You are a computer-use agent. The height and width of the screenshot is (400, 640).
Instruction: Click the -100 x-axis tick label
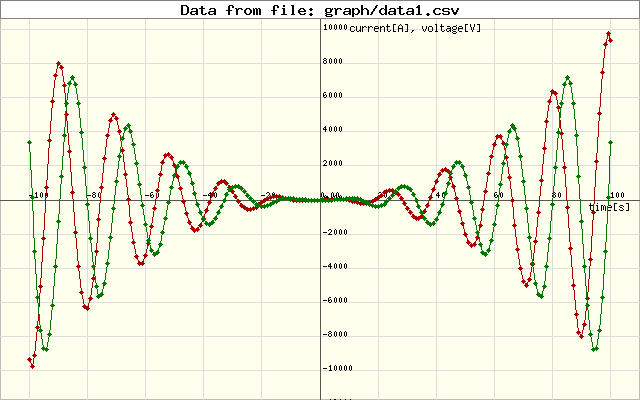(36, 195)
